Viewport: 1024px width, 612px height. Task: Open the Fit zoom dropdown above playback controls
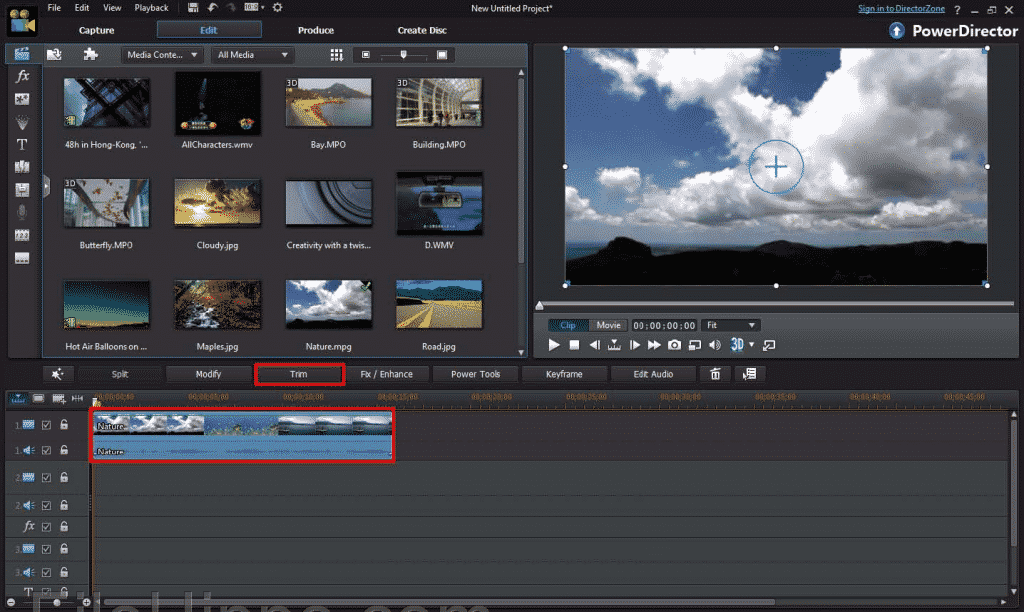point(730,324)
